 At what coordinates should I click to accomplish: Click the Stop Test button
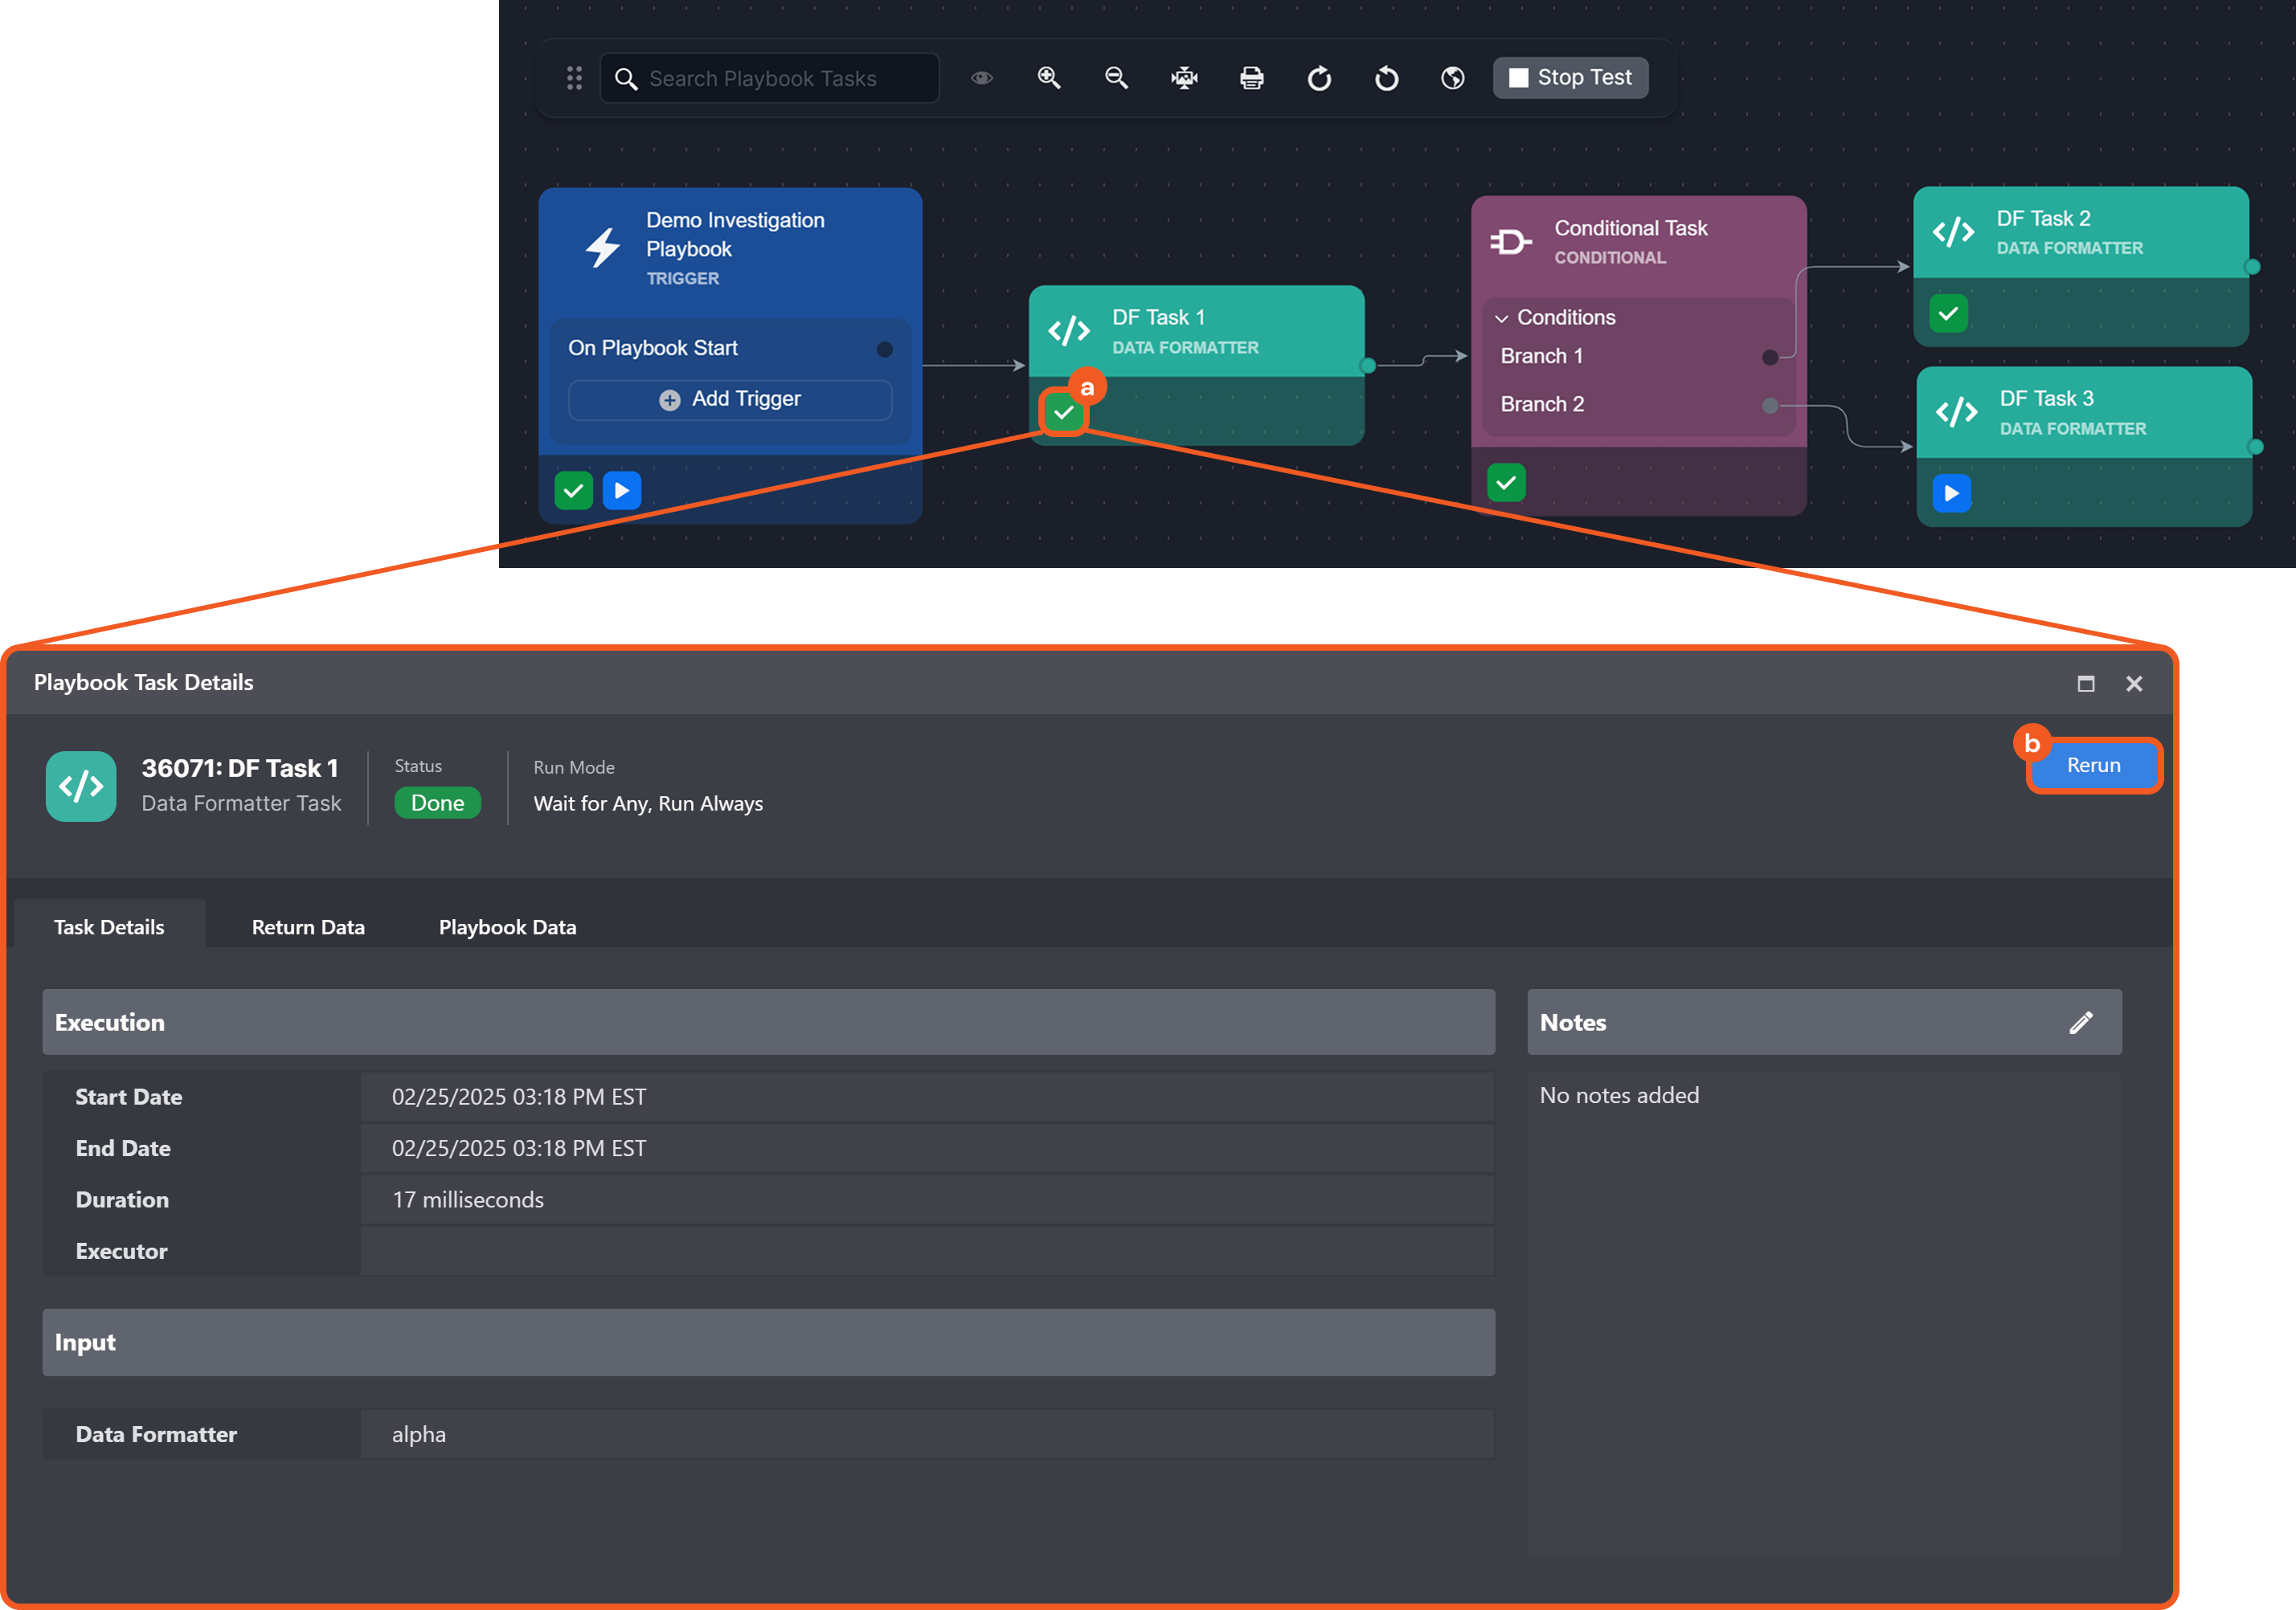[x=1570, y=78]
